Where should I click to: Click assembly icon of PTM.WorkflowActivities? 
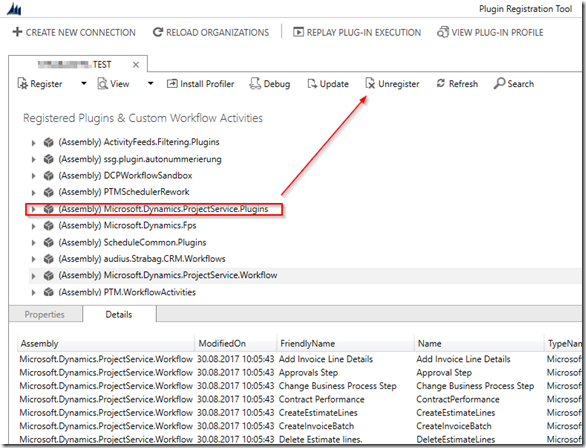49,292
